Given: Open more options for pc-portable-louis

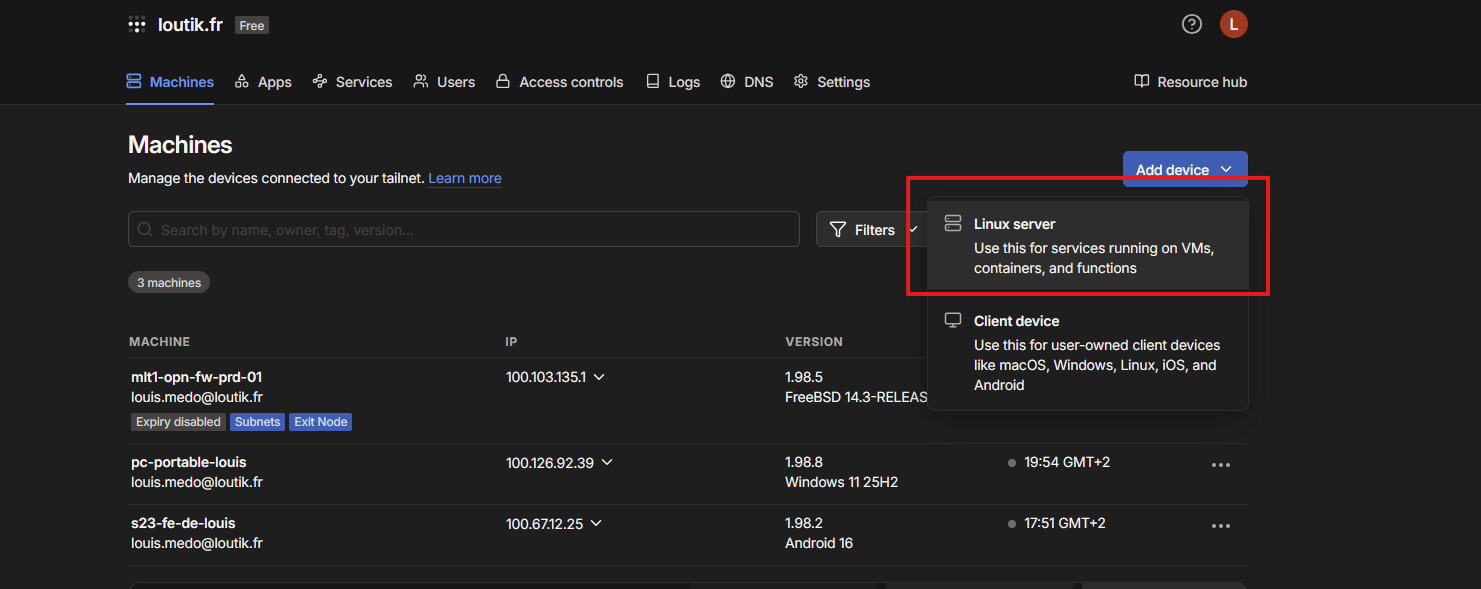Looking at the screenshot, I should tap(1221, 465).
